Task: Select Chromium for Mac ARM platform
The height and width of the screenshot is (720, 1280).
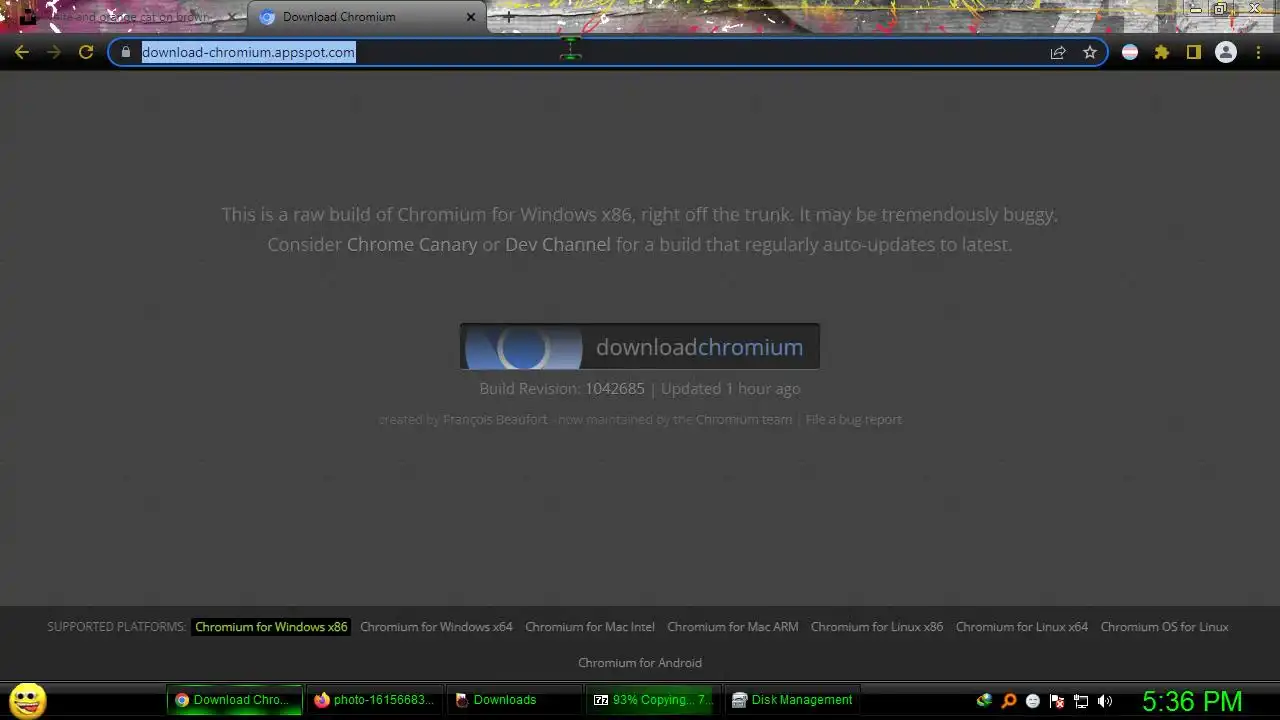Action: [x=733, y=627]
